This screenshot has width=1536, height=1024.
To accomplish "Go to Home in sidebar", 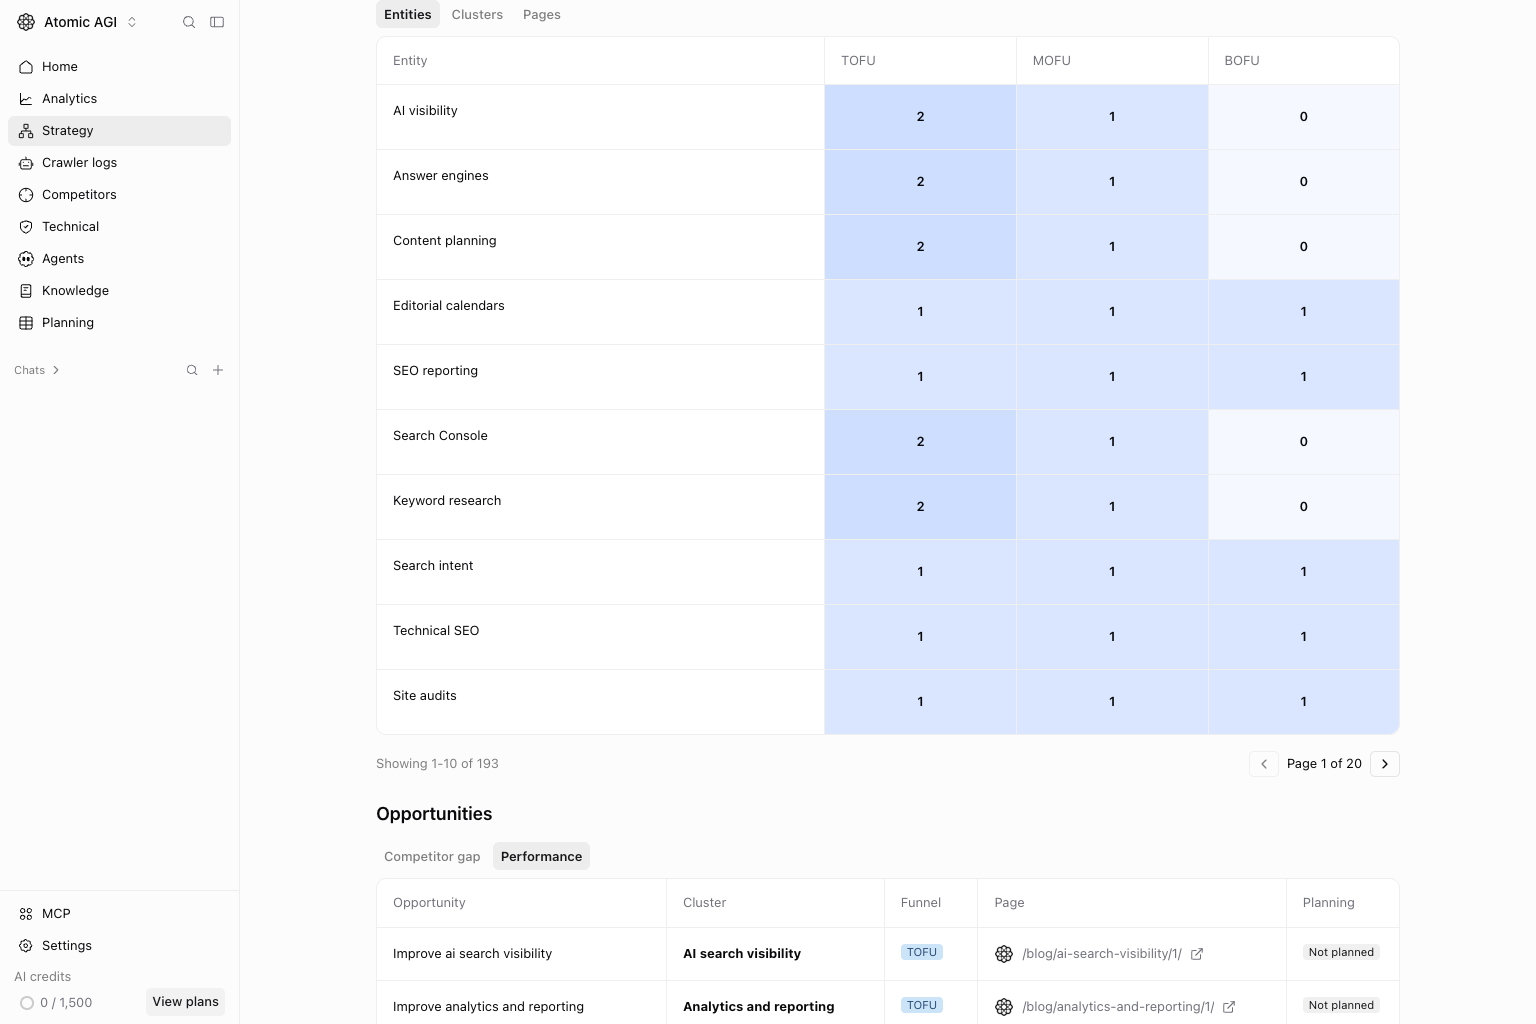I will (119, 67).
